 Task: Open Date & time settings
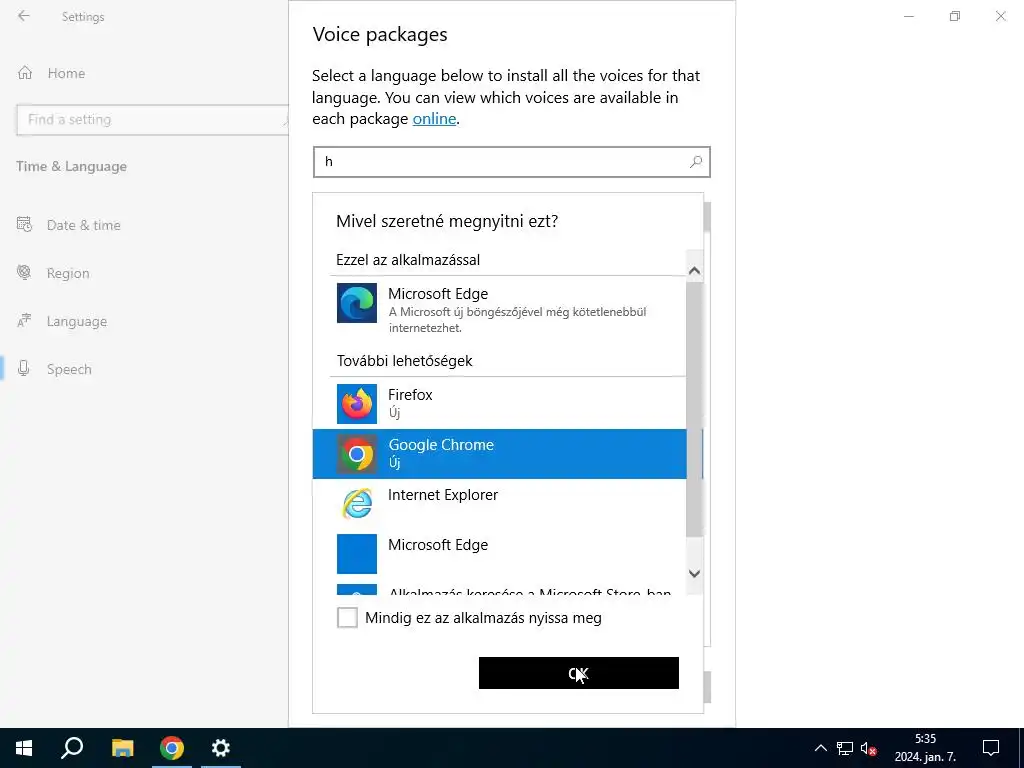coord(84,225)
